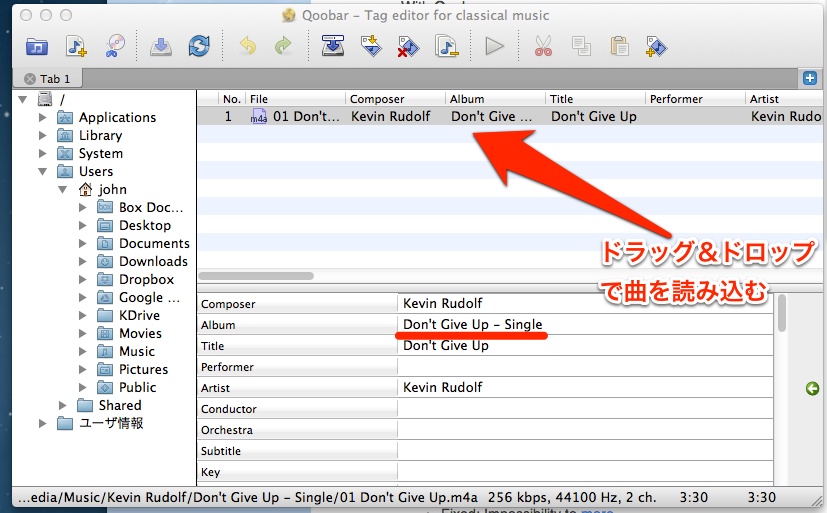Screen dimensions: 827x513
Task: Click the tag icon with red X
Action: pos(408,46)
